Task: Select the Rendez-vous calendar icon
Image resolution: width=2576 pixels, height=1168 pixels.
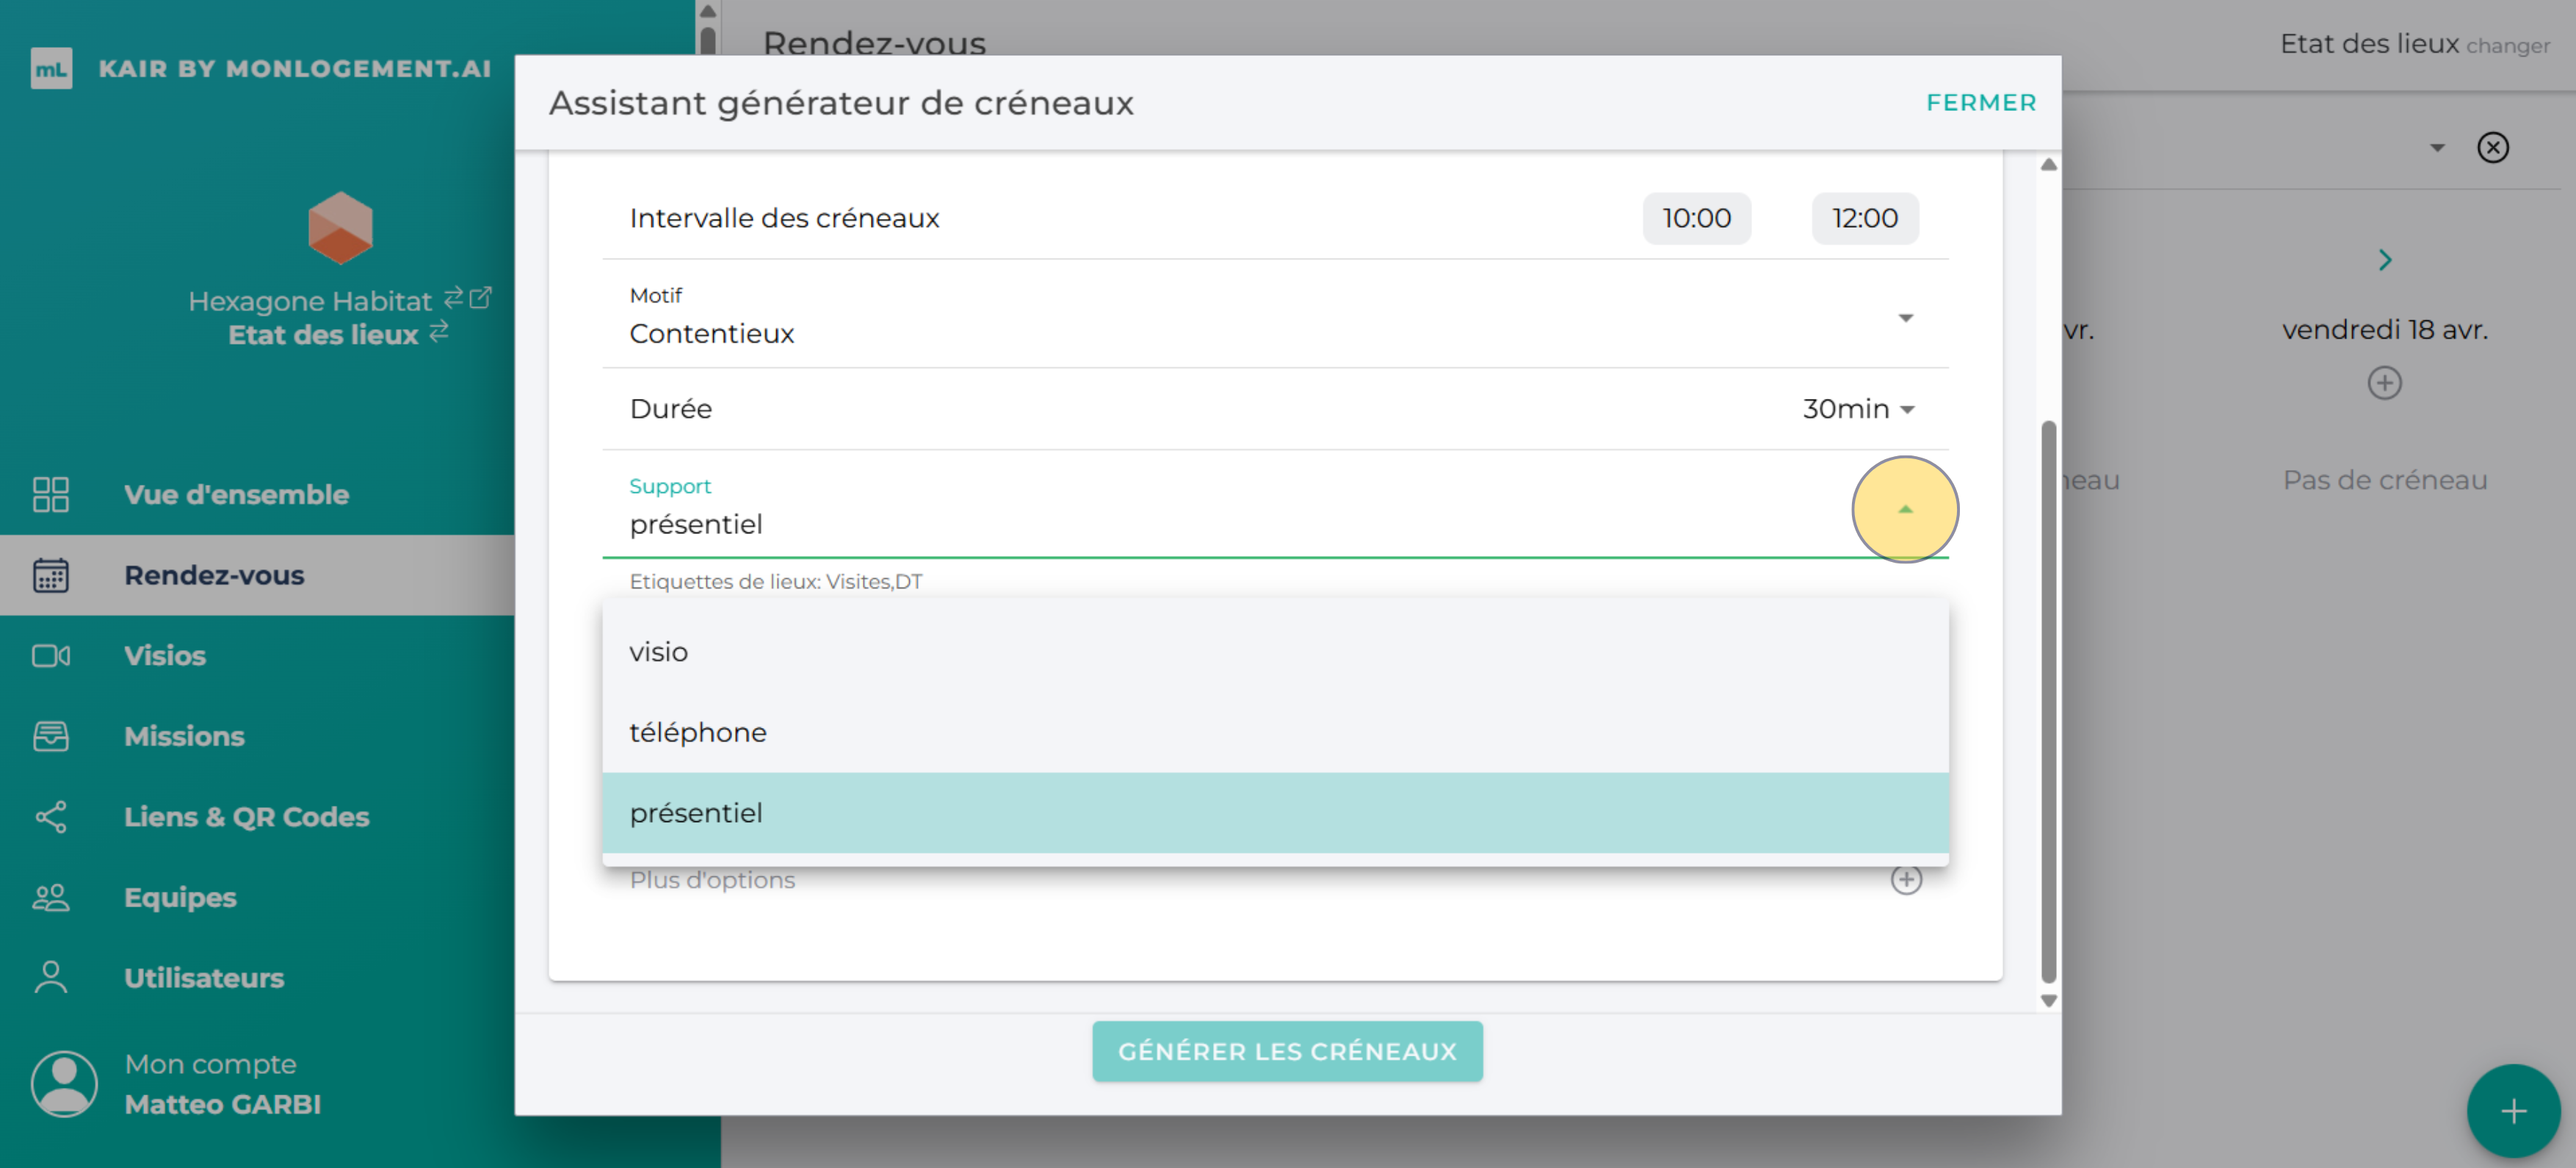Action: point(51,575)
